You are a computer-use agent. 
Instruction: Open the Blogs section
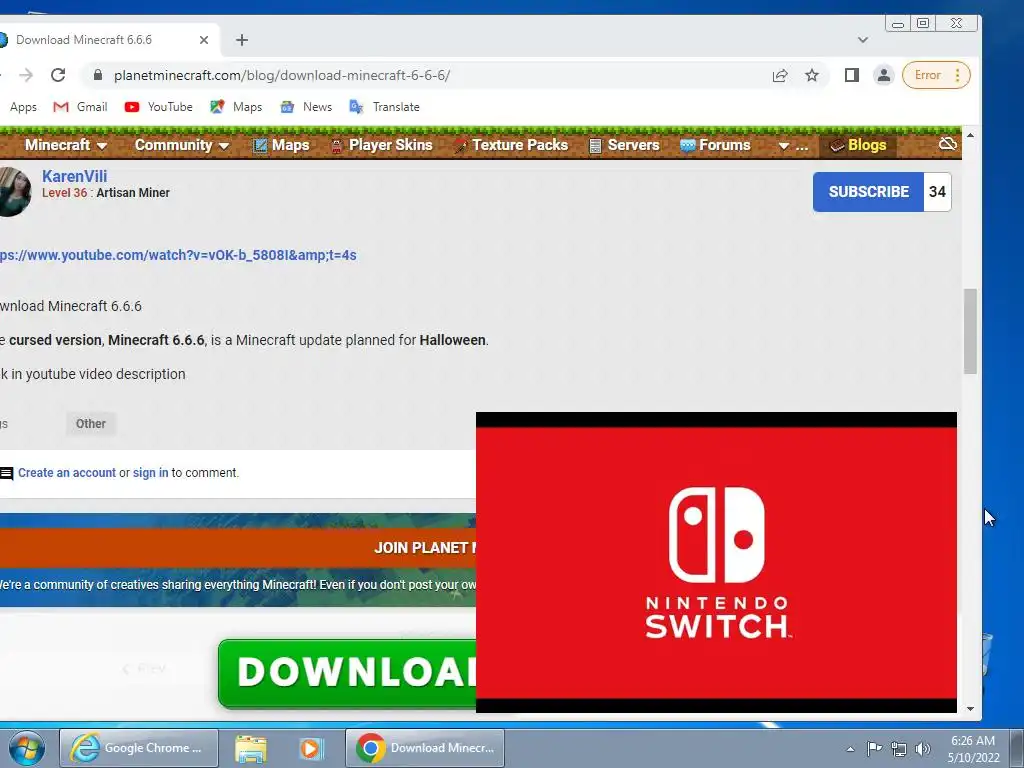[x=857, y=145]
